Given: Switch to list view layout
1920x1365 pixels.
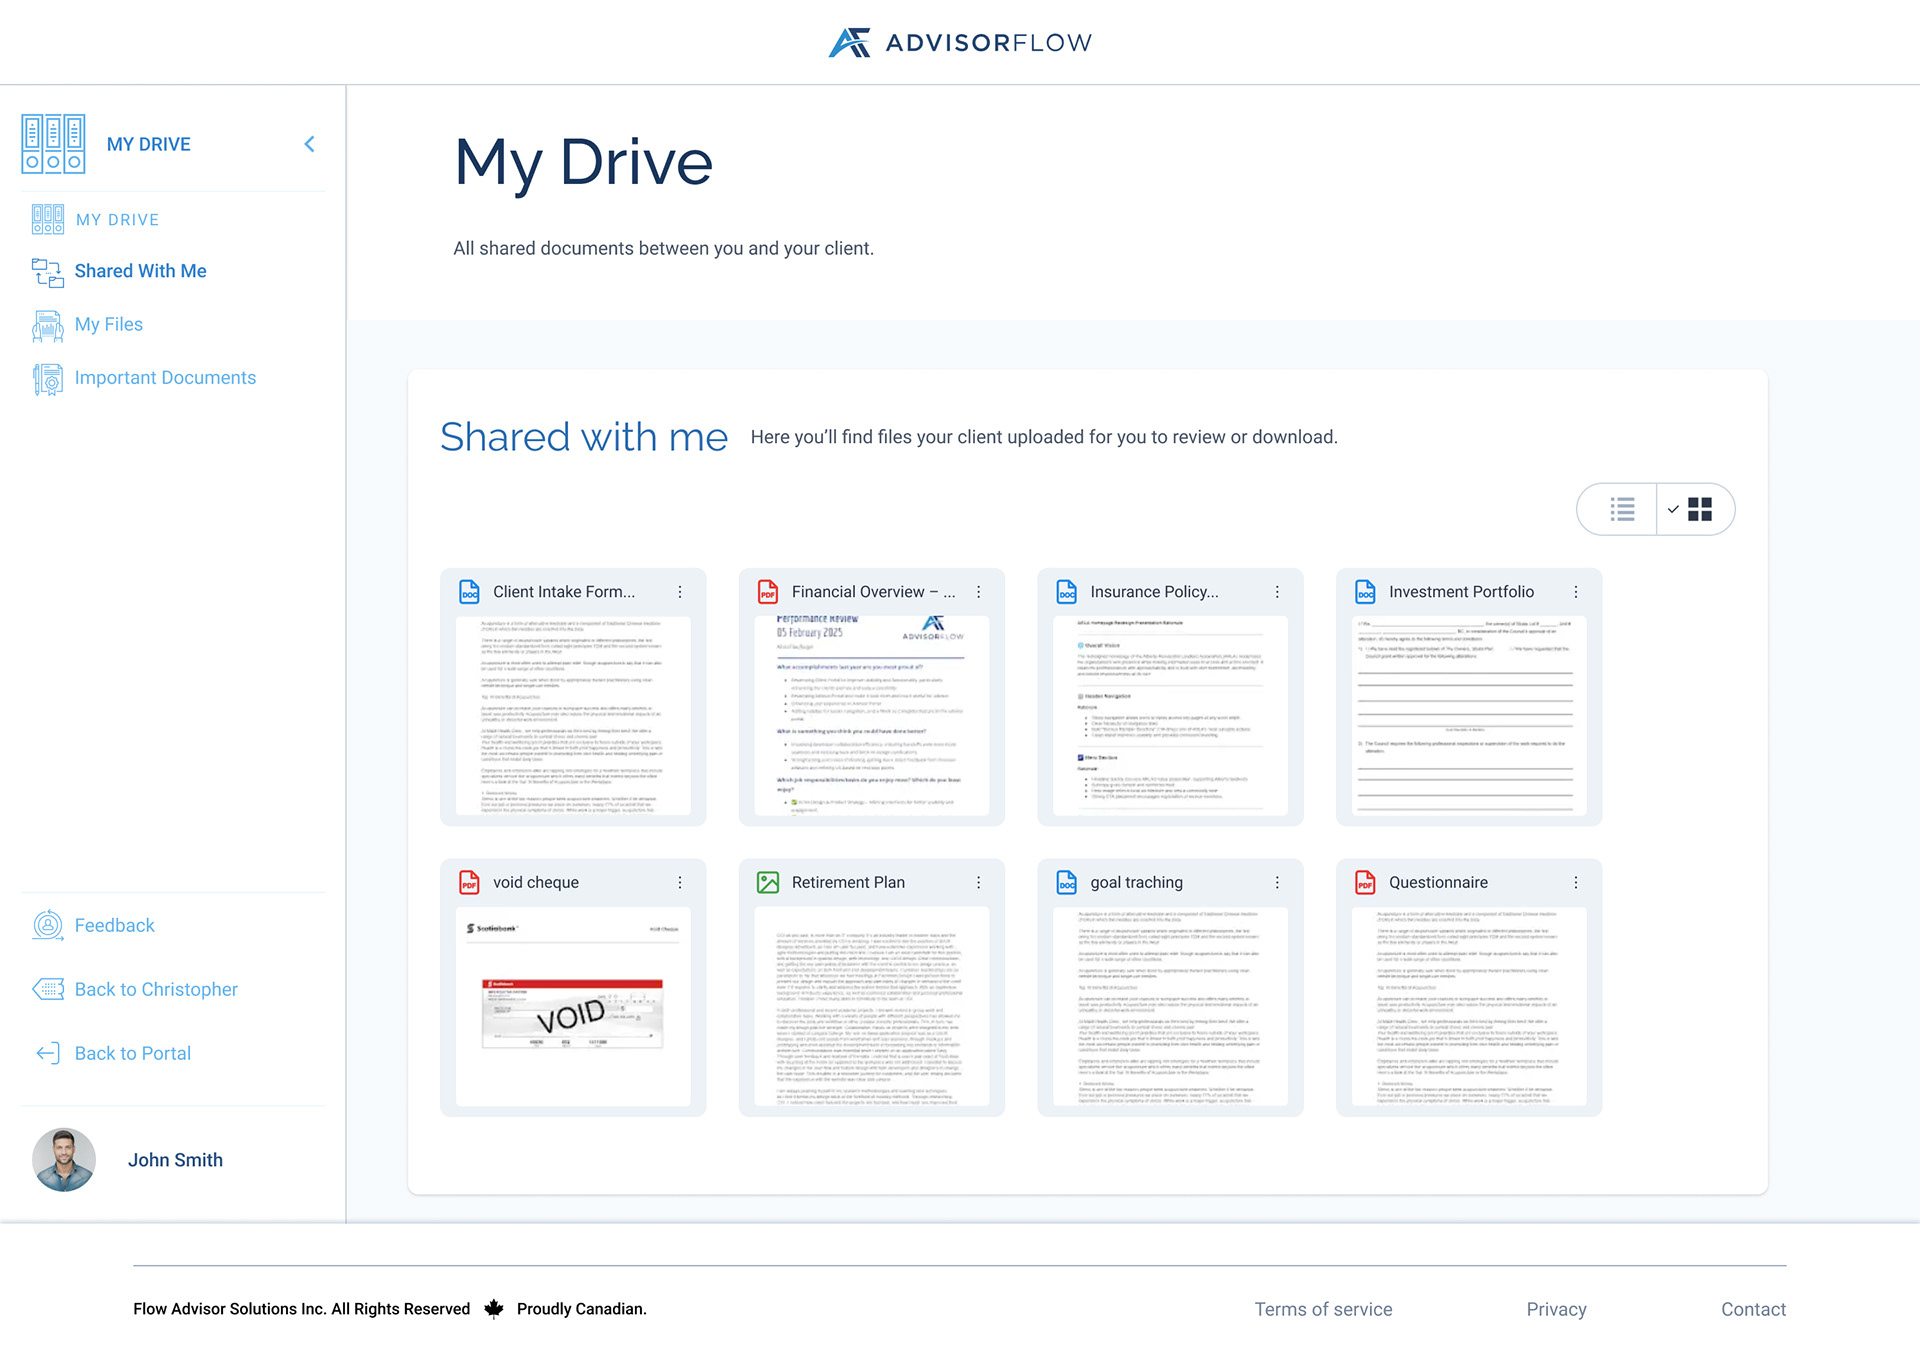Looking at the screenshot, I should [x=1621, y=509].
